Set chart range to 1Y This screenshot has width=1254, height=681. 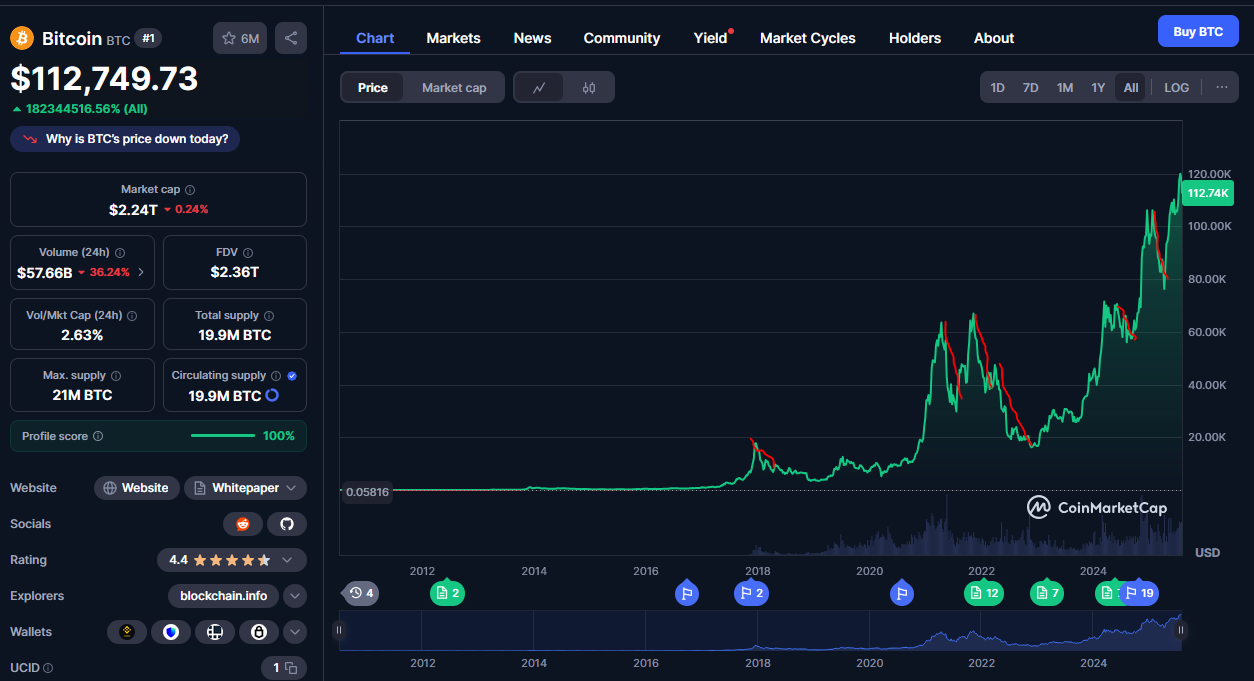pyautogui.click(x=1098, y=88)
